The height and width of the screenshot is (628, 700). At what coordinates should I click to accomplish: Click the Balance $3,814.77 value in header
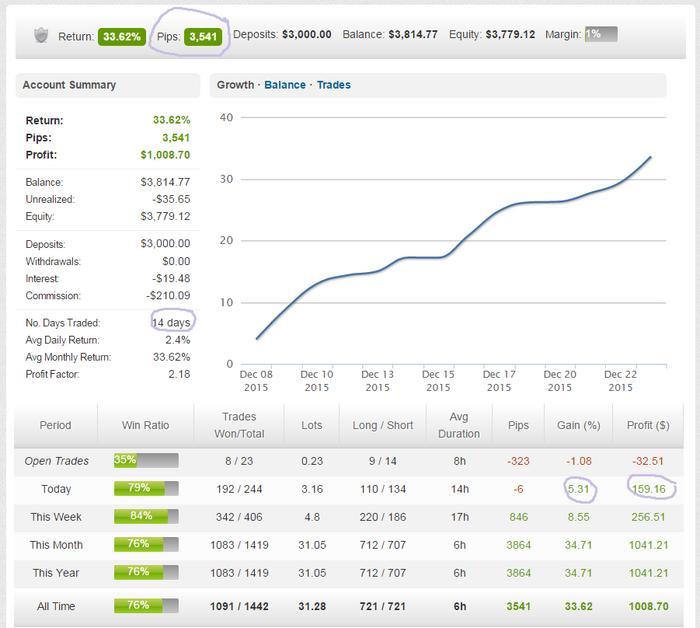tap(413, 35)
